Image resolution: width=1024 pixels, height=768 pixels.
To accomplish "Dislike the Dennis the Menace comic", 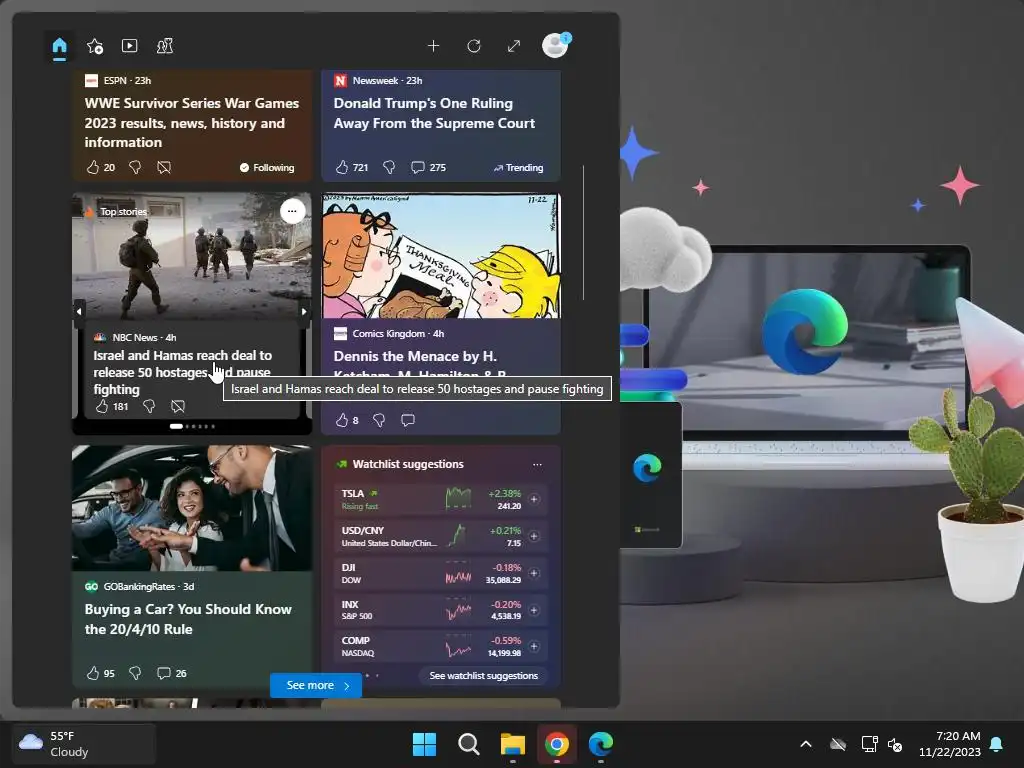I will [x=379, y=420].
